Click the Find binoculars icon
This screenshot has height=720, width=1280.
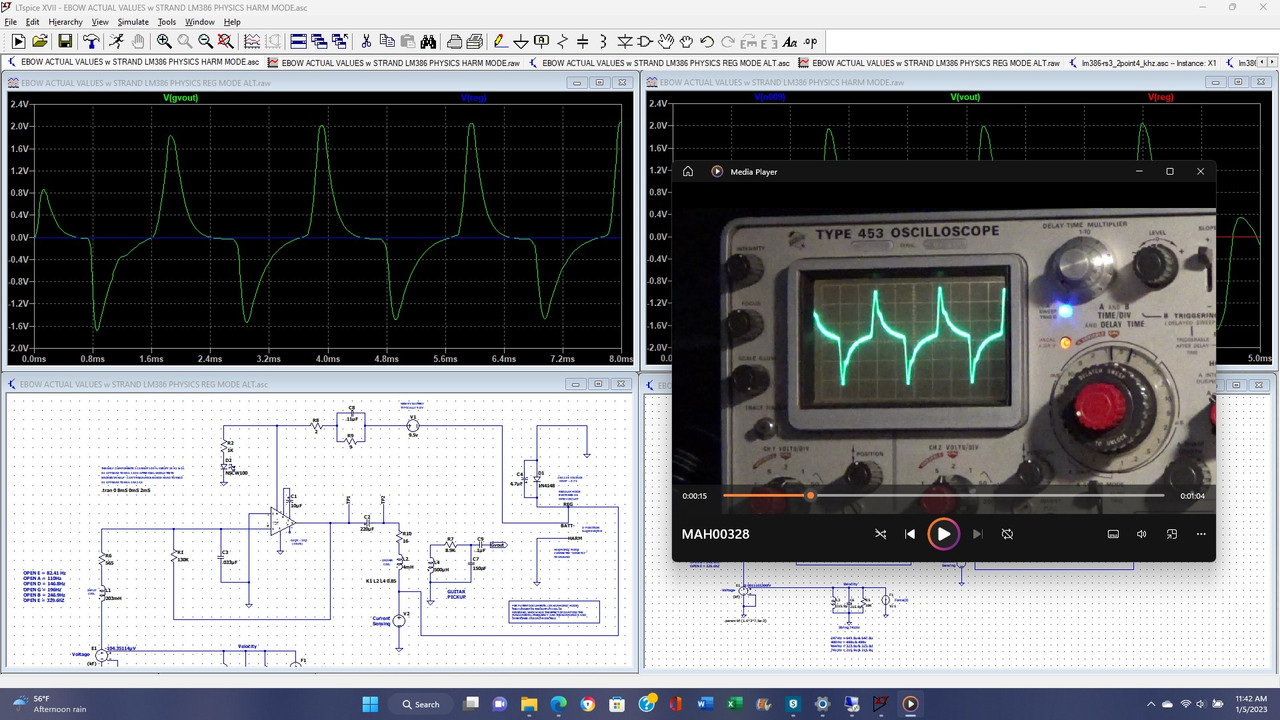(x=428, y=41)
